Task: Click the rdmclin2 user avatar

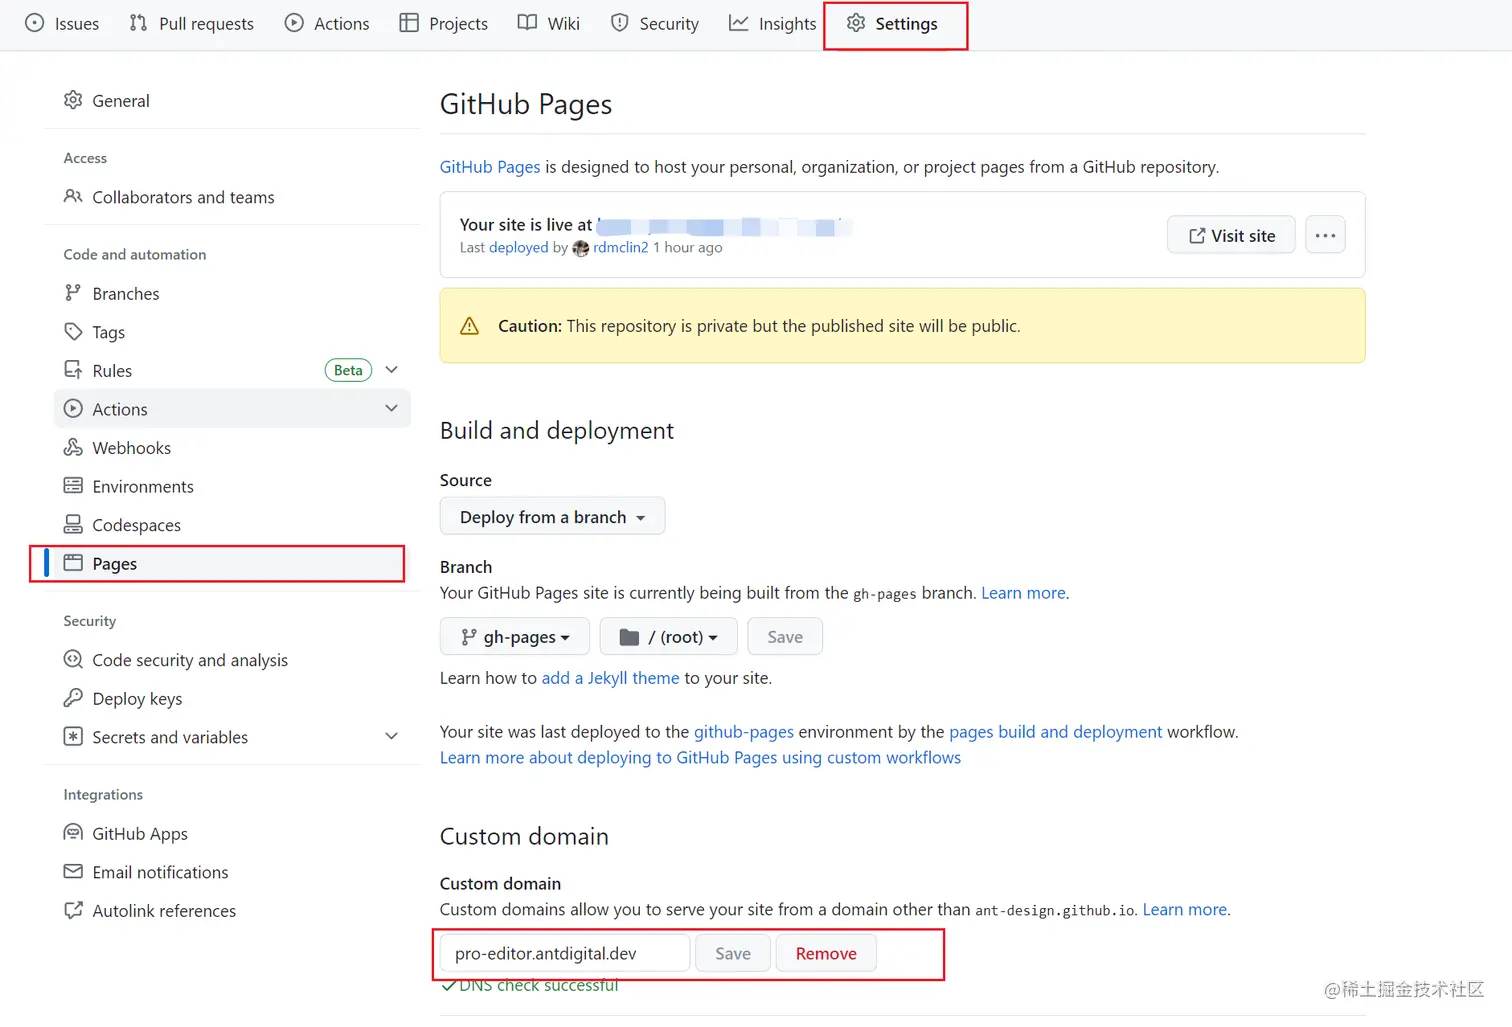Action: [580, 248]
